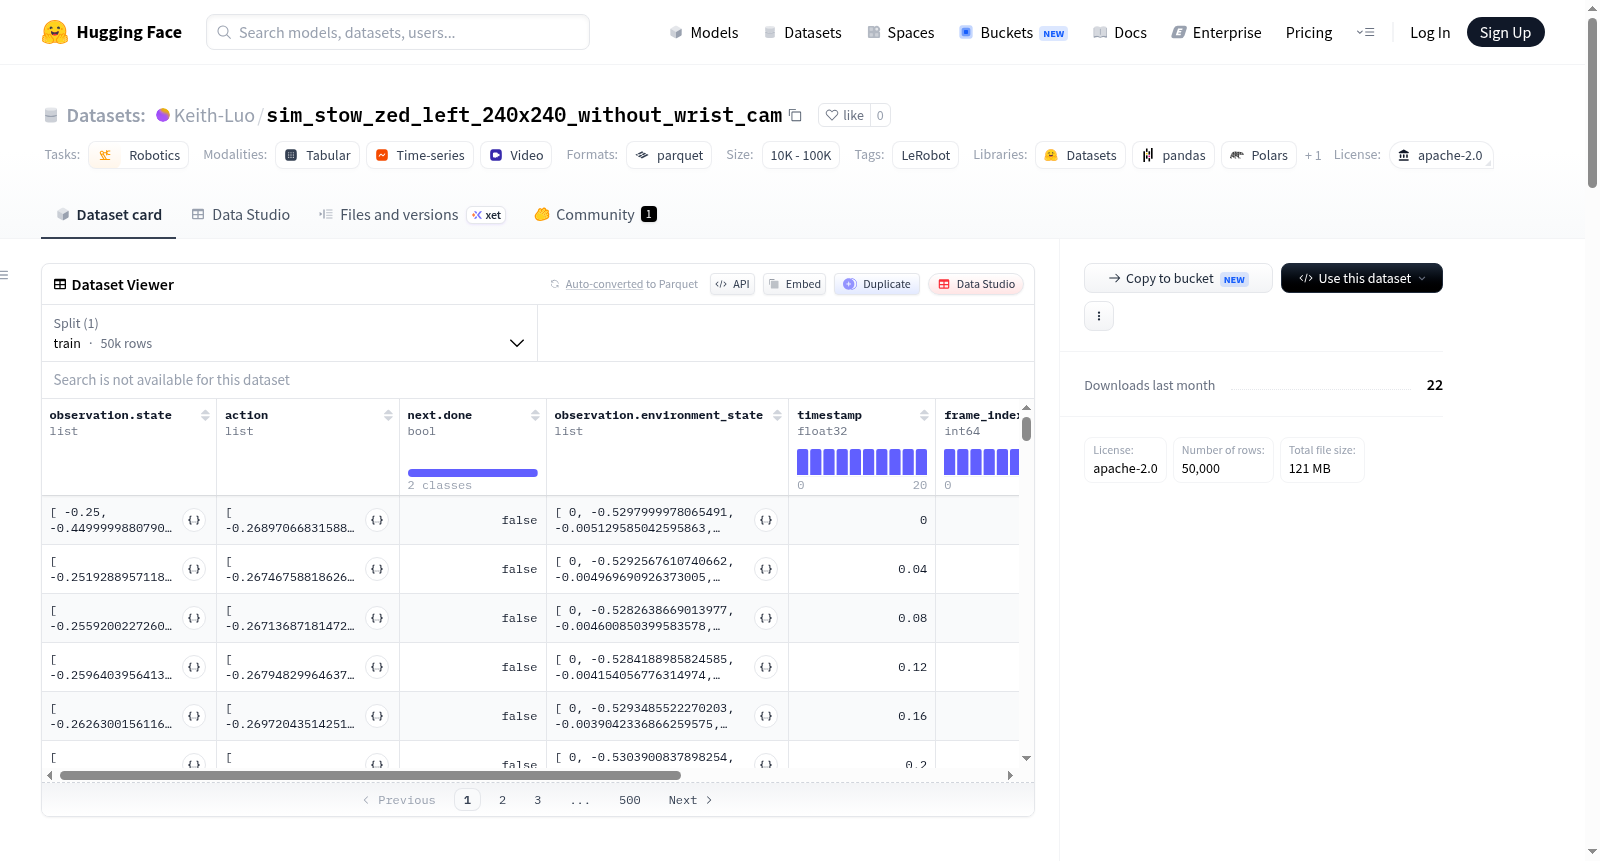The image size is (1600, 861).
Task: Click the apache-2.0 license tag
Action: tap(1441, 155)
